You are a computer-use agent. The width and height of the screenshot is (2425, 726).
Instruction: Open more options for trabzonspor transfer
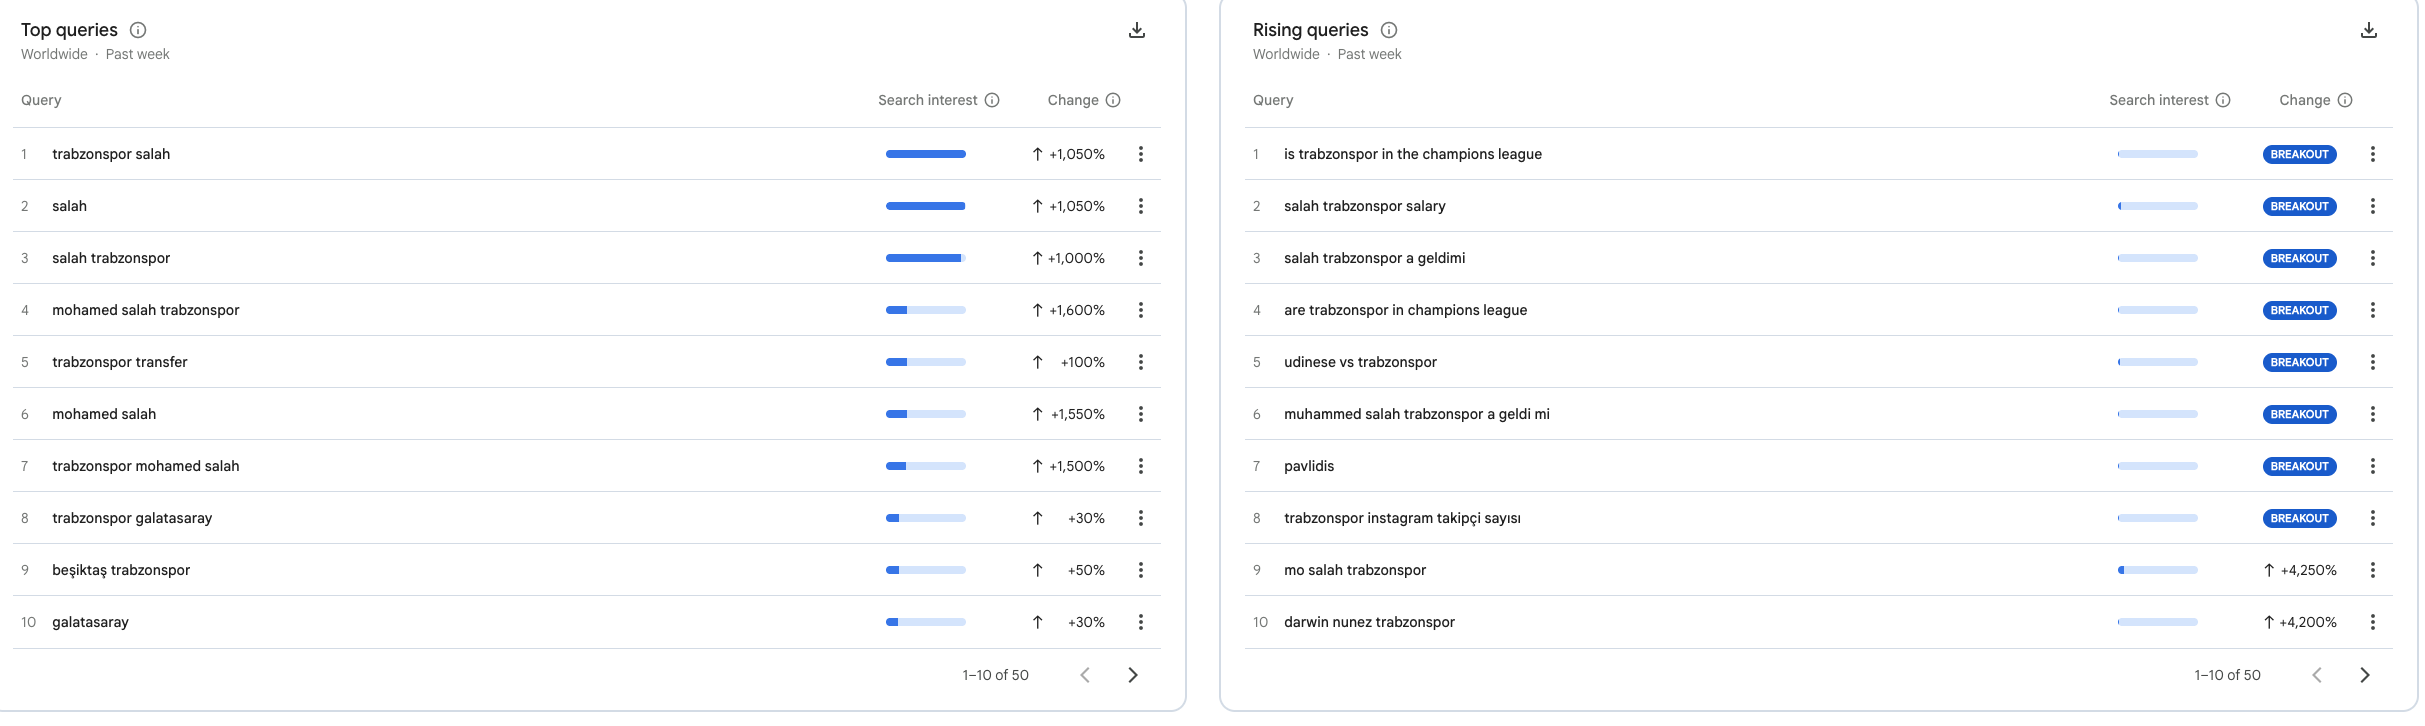coord(1141,362)
